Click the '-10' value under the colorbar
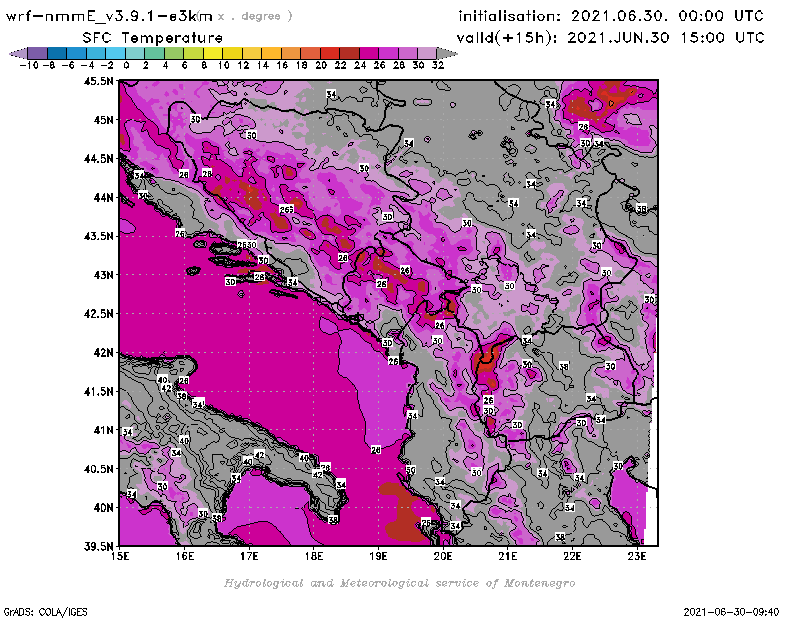Viewport: 800px width, 618px height. point(29,65)
